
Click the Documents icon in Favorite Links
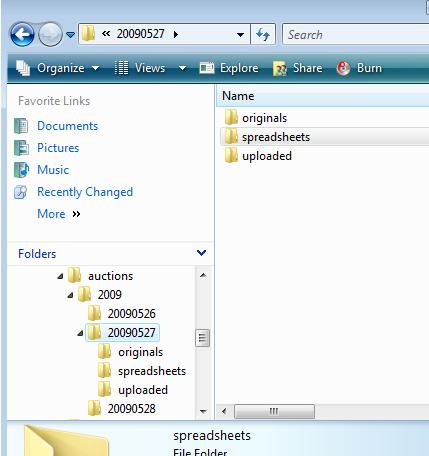tap(21, 126)
